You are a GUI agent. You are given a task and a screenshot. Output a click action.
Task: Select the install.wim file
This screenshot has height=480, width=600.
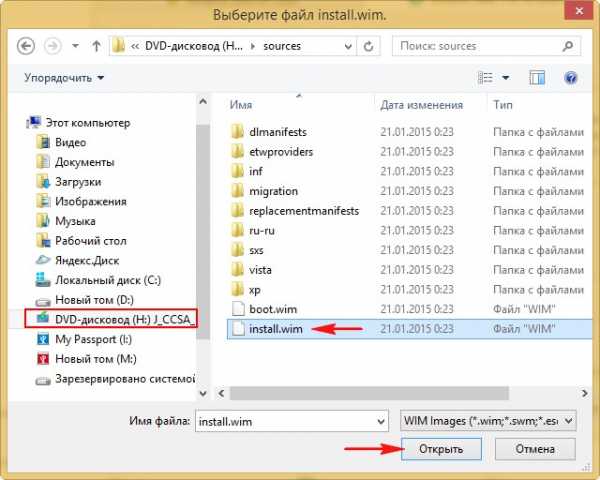pos(409,329)
